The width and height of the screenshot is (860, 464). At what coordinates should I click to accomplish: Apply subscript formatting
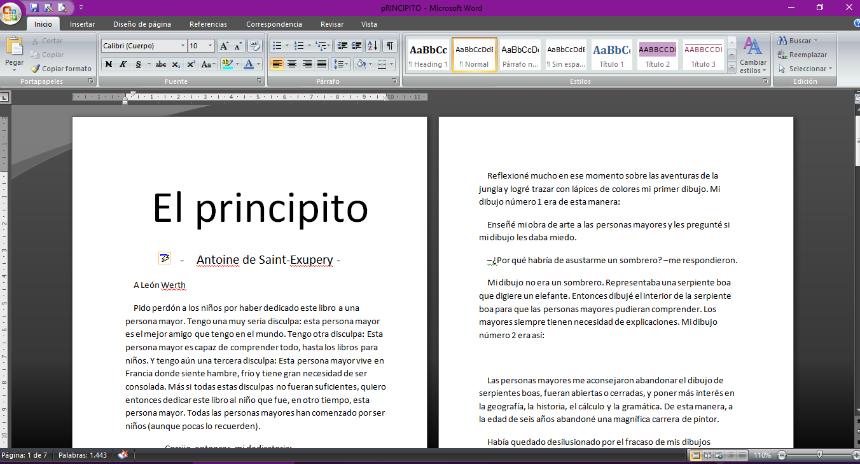point(176,64)
